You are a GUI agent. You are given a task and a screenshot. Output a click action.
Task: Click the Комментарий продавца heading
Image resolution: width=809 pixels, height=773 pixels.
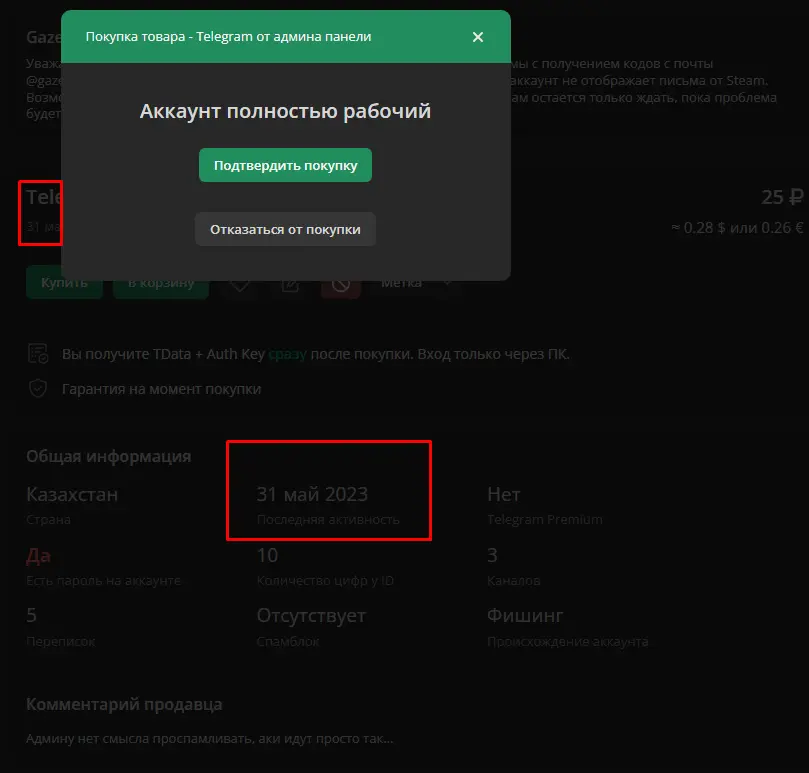click(124, 704)
